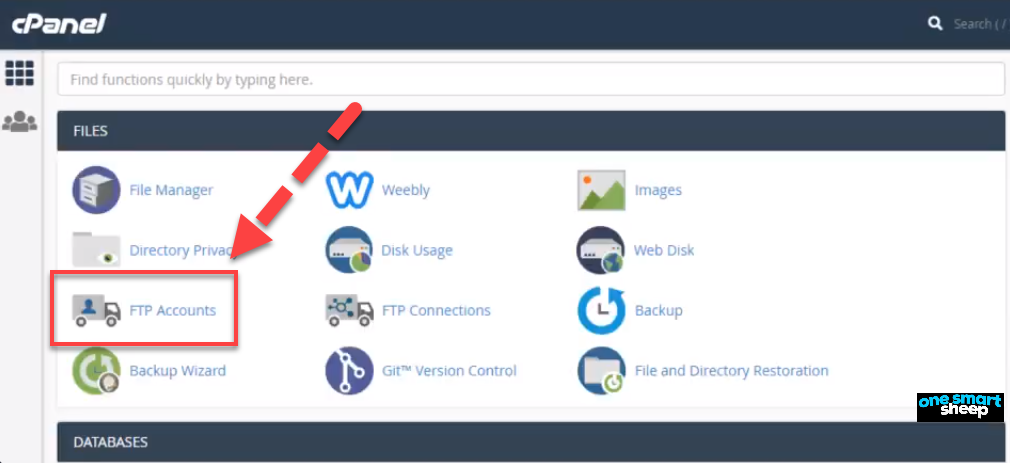Click the FTP Accounts truck icon
This screenshot has height=463, width=1010.
pyautogui.click(x=96, y=310)
